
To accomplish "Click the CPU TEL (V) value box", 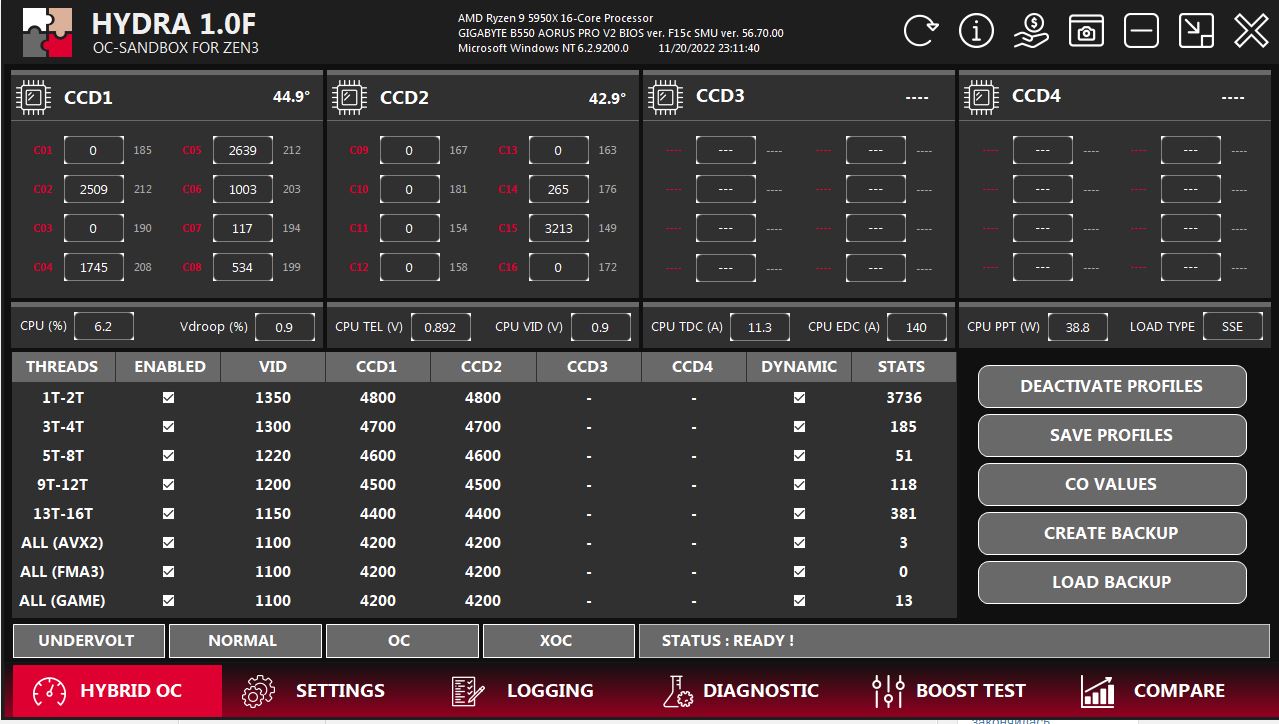I will point(441,327).
